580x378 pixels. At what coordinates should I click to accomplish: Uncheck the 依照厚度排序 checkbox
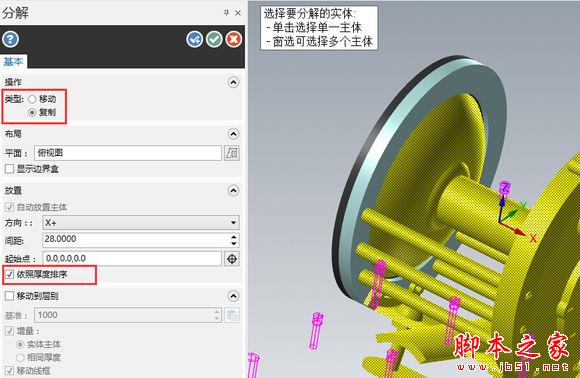(9, 274)
